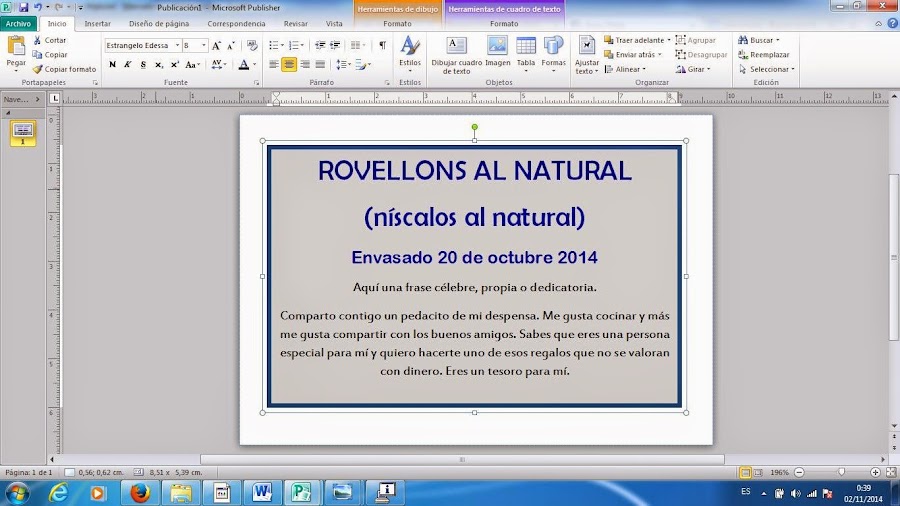
Task: Open Word from the Windows taskbar
Action: (x=262, y=493)
